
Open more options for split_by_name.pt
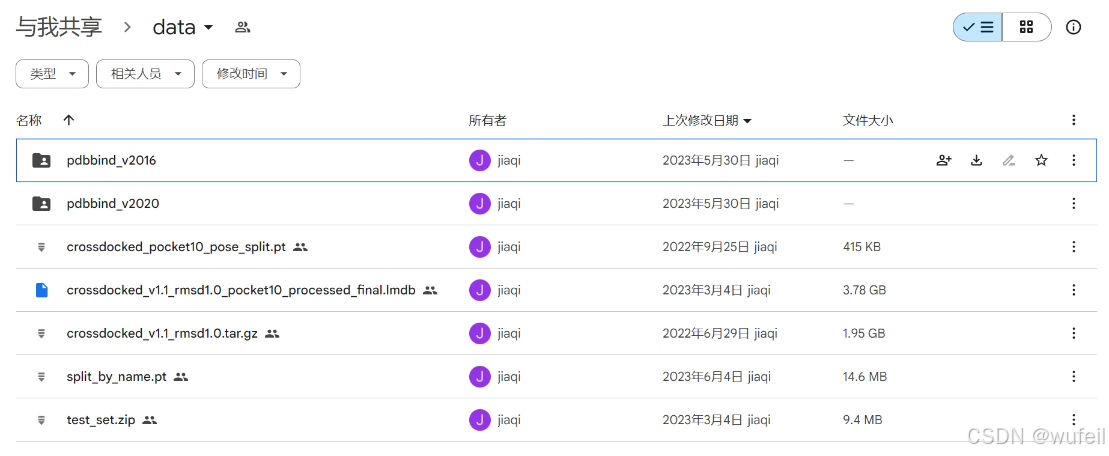pyautogui.click(x=1074, y=377)
